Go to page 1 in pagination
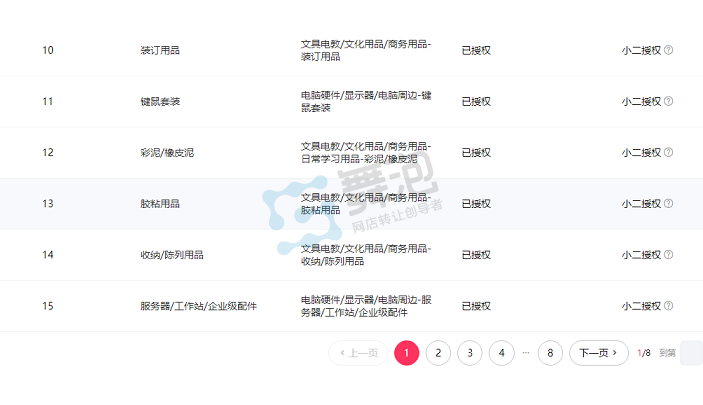Image resolution: width=703 pixels, height=405 pixels. coord(407,353)
